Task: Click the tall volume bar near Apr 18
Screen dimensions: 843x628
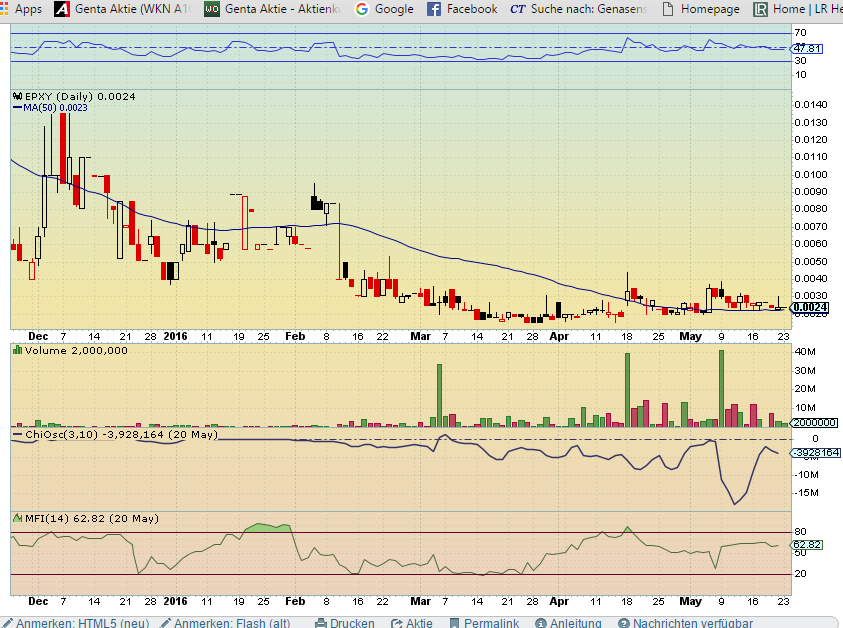Action: click(x=627, y=390)
